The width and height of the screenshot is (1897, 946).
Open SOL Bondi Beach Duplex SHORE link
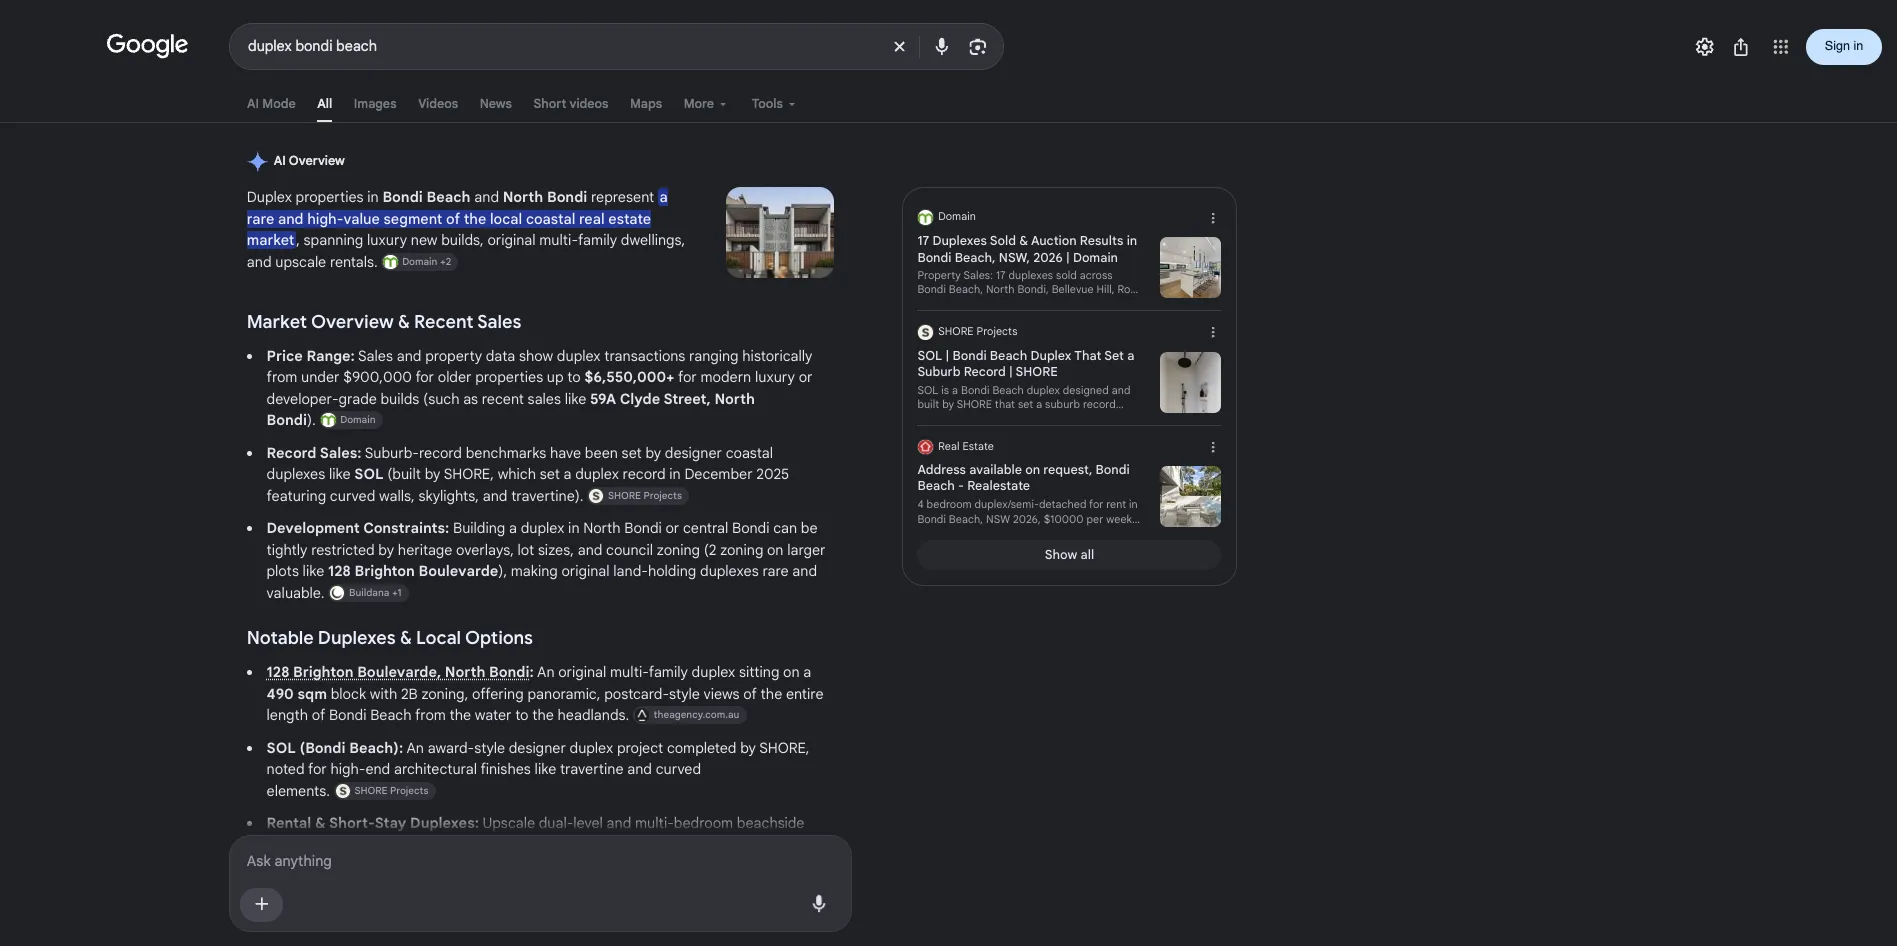[x=1025, y=363]
